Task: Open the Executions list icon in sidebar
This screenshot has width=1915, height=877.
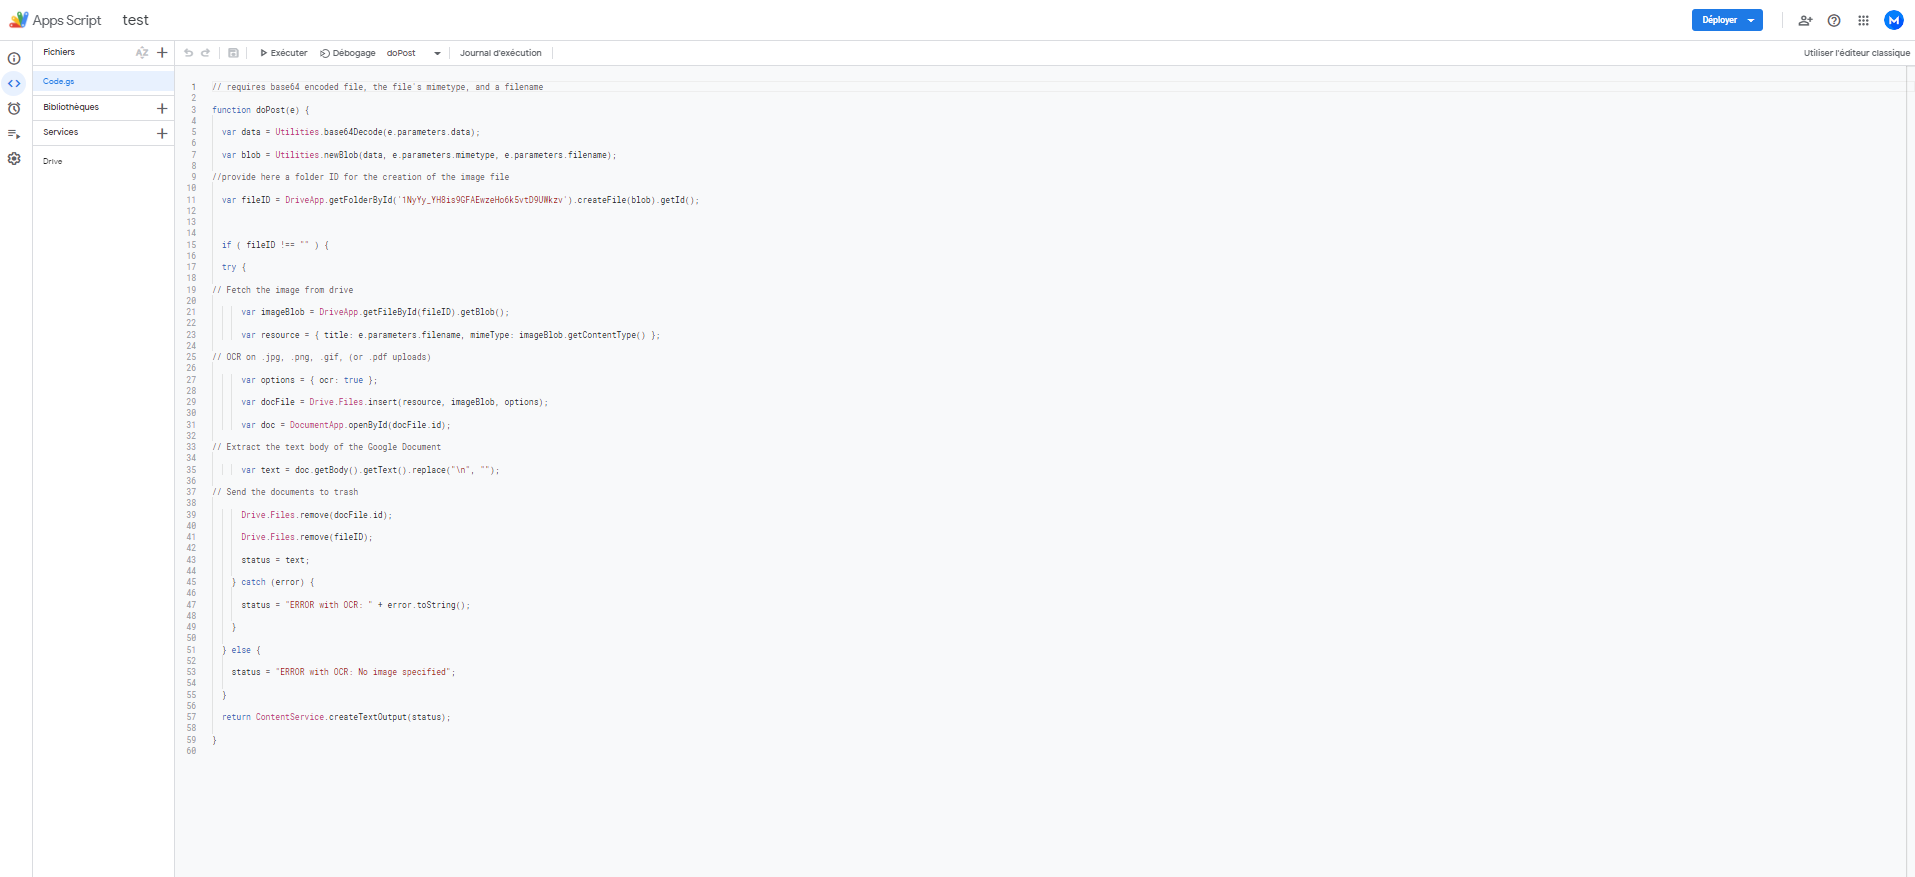Action: tap(14, 133)
